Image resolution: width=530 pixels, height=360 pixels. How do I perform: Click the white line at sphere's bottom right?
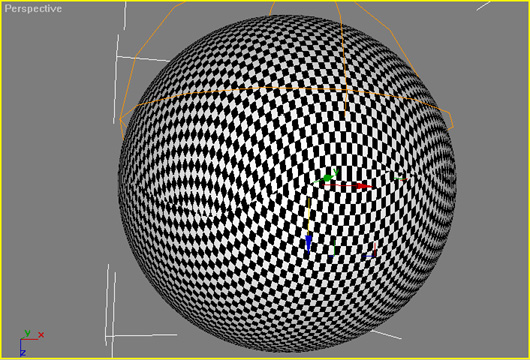(386, 334)
